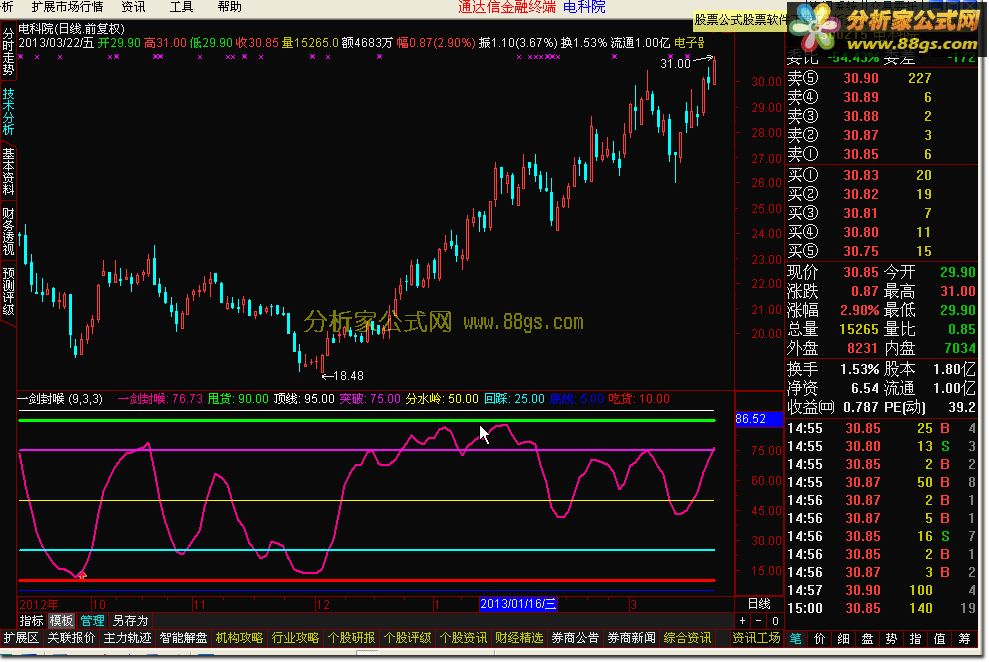Click the 管理 button below chart

coord(93,621)
